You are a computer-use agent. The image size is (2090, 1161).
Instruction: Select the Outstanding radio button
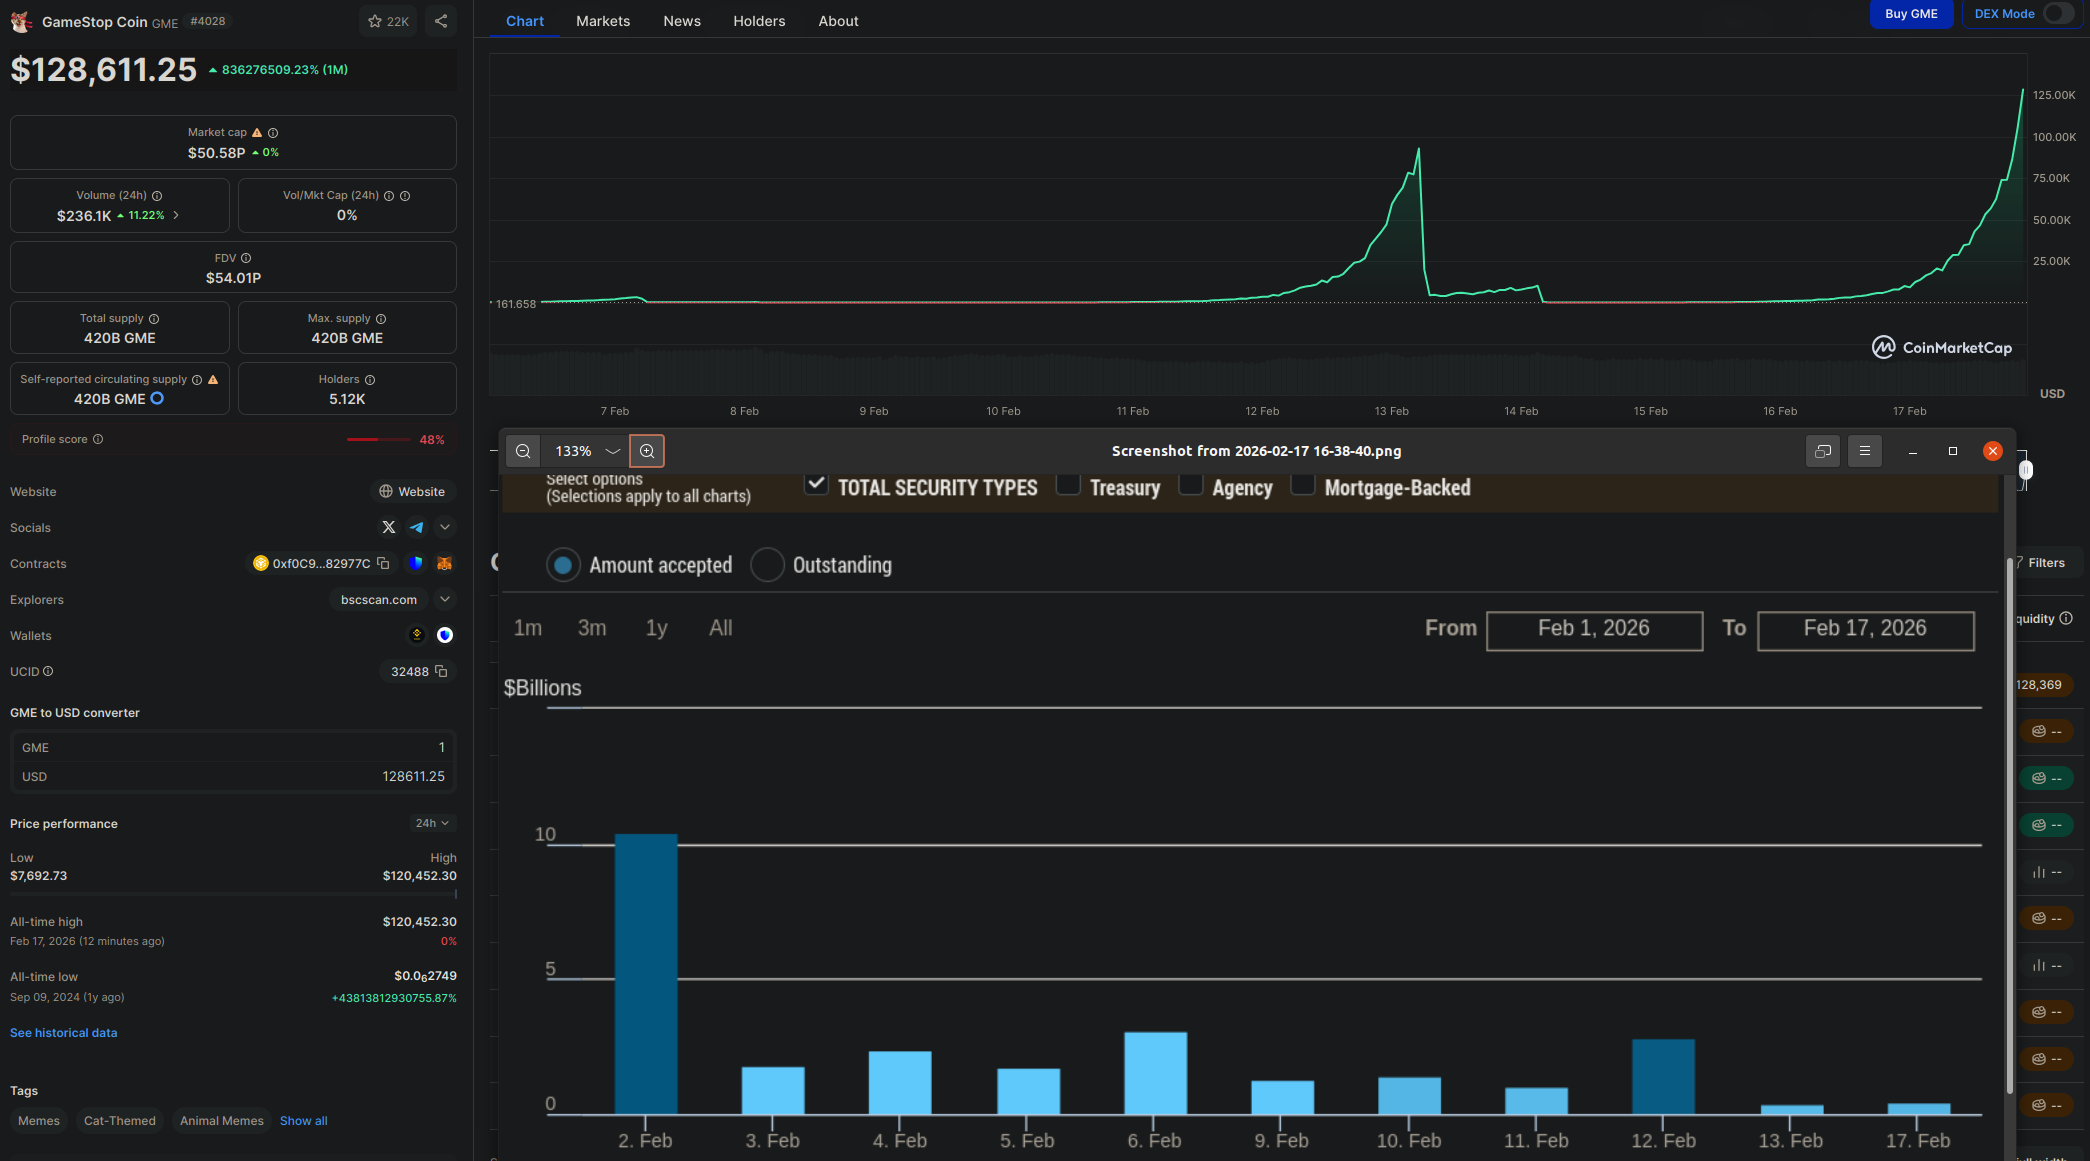click(x=767, y=565)
